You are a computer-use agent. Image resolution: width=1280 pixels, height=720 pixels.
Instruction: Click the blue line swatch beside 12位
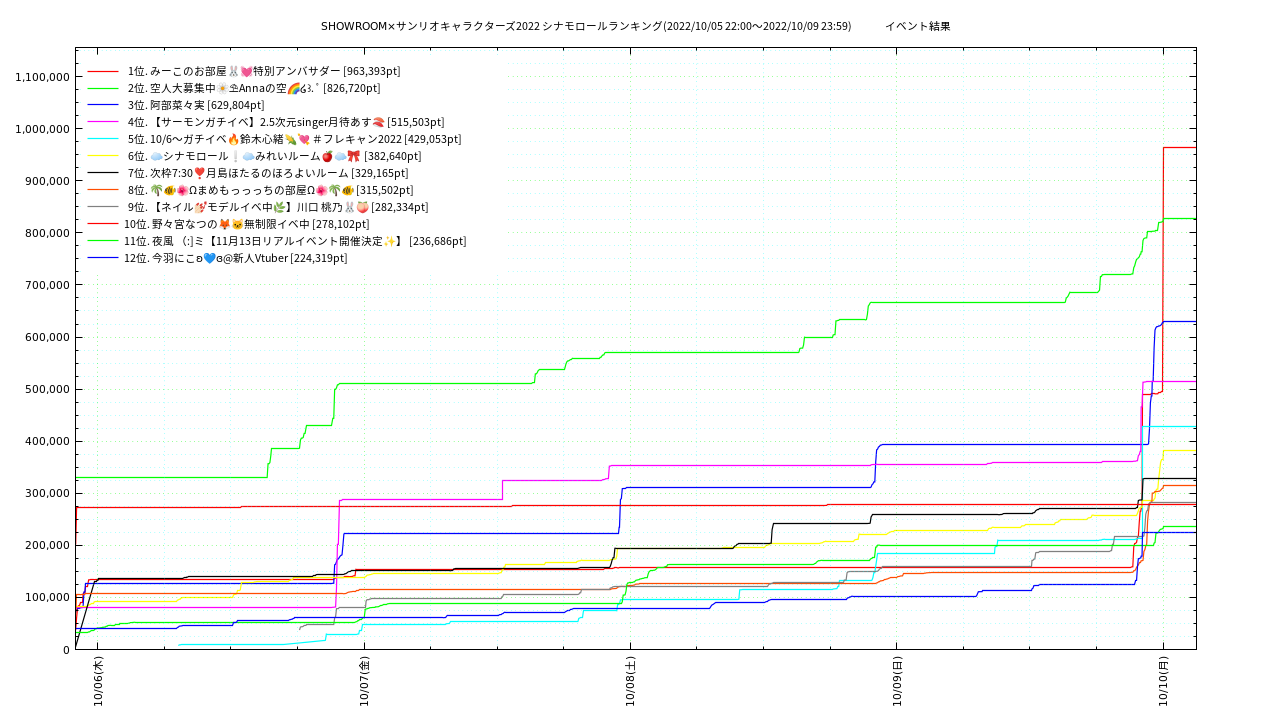point(103,259)
